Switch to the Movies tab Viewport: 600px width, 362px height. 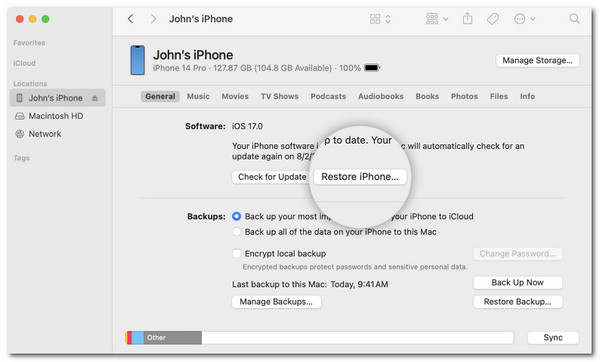tap(235, 96)
